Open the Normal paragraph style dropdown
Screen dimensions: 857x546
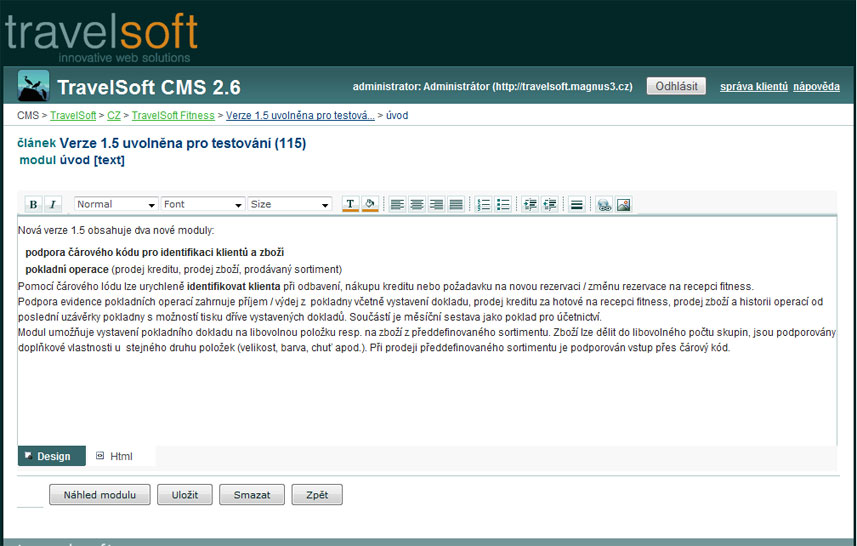click(x=116, y=204)
